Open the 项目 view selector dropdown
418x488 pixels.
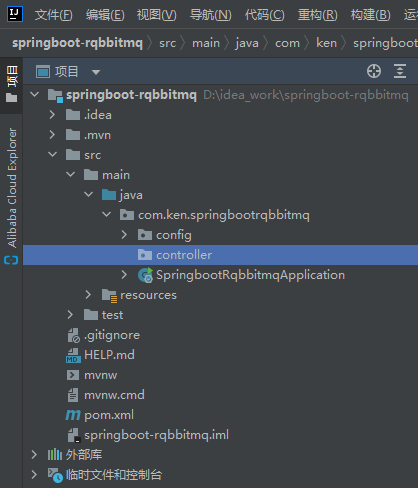click(x=96, y=72)
